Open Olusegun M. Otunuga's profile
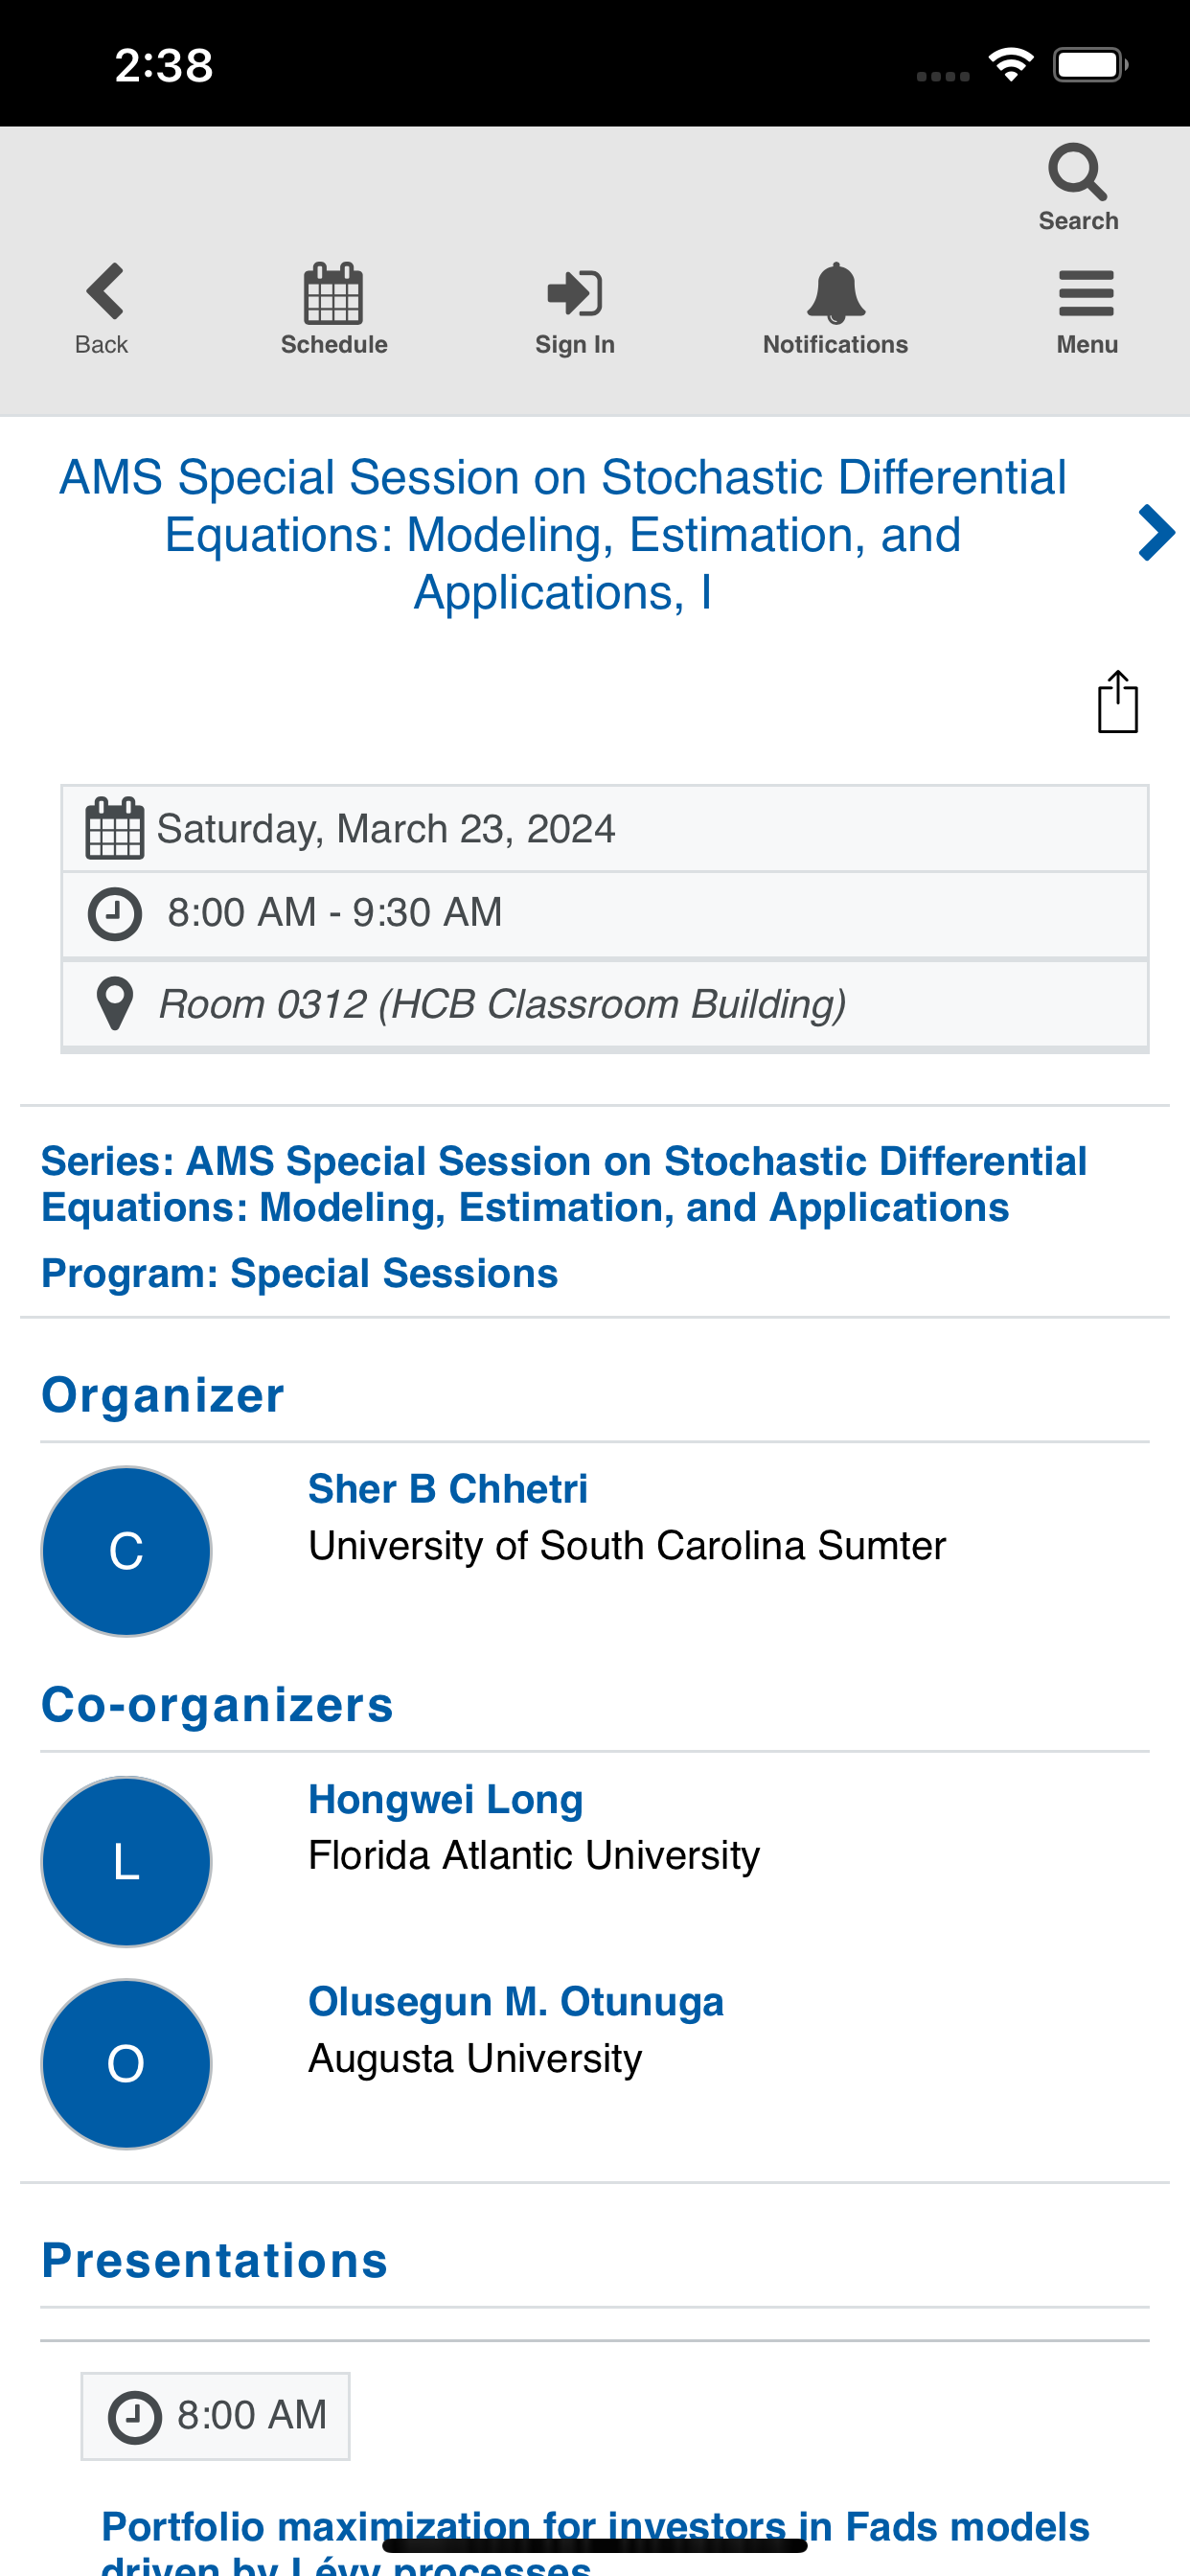 [515, 2002]
